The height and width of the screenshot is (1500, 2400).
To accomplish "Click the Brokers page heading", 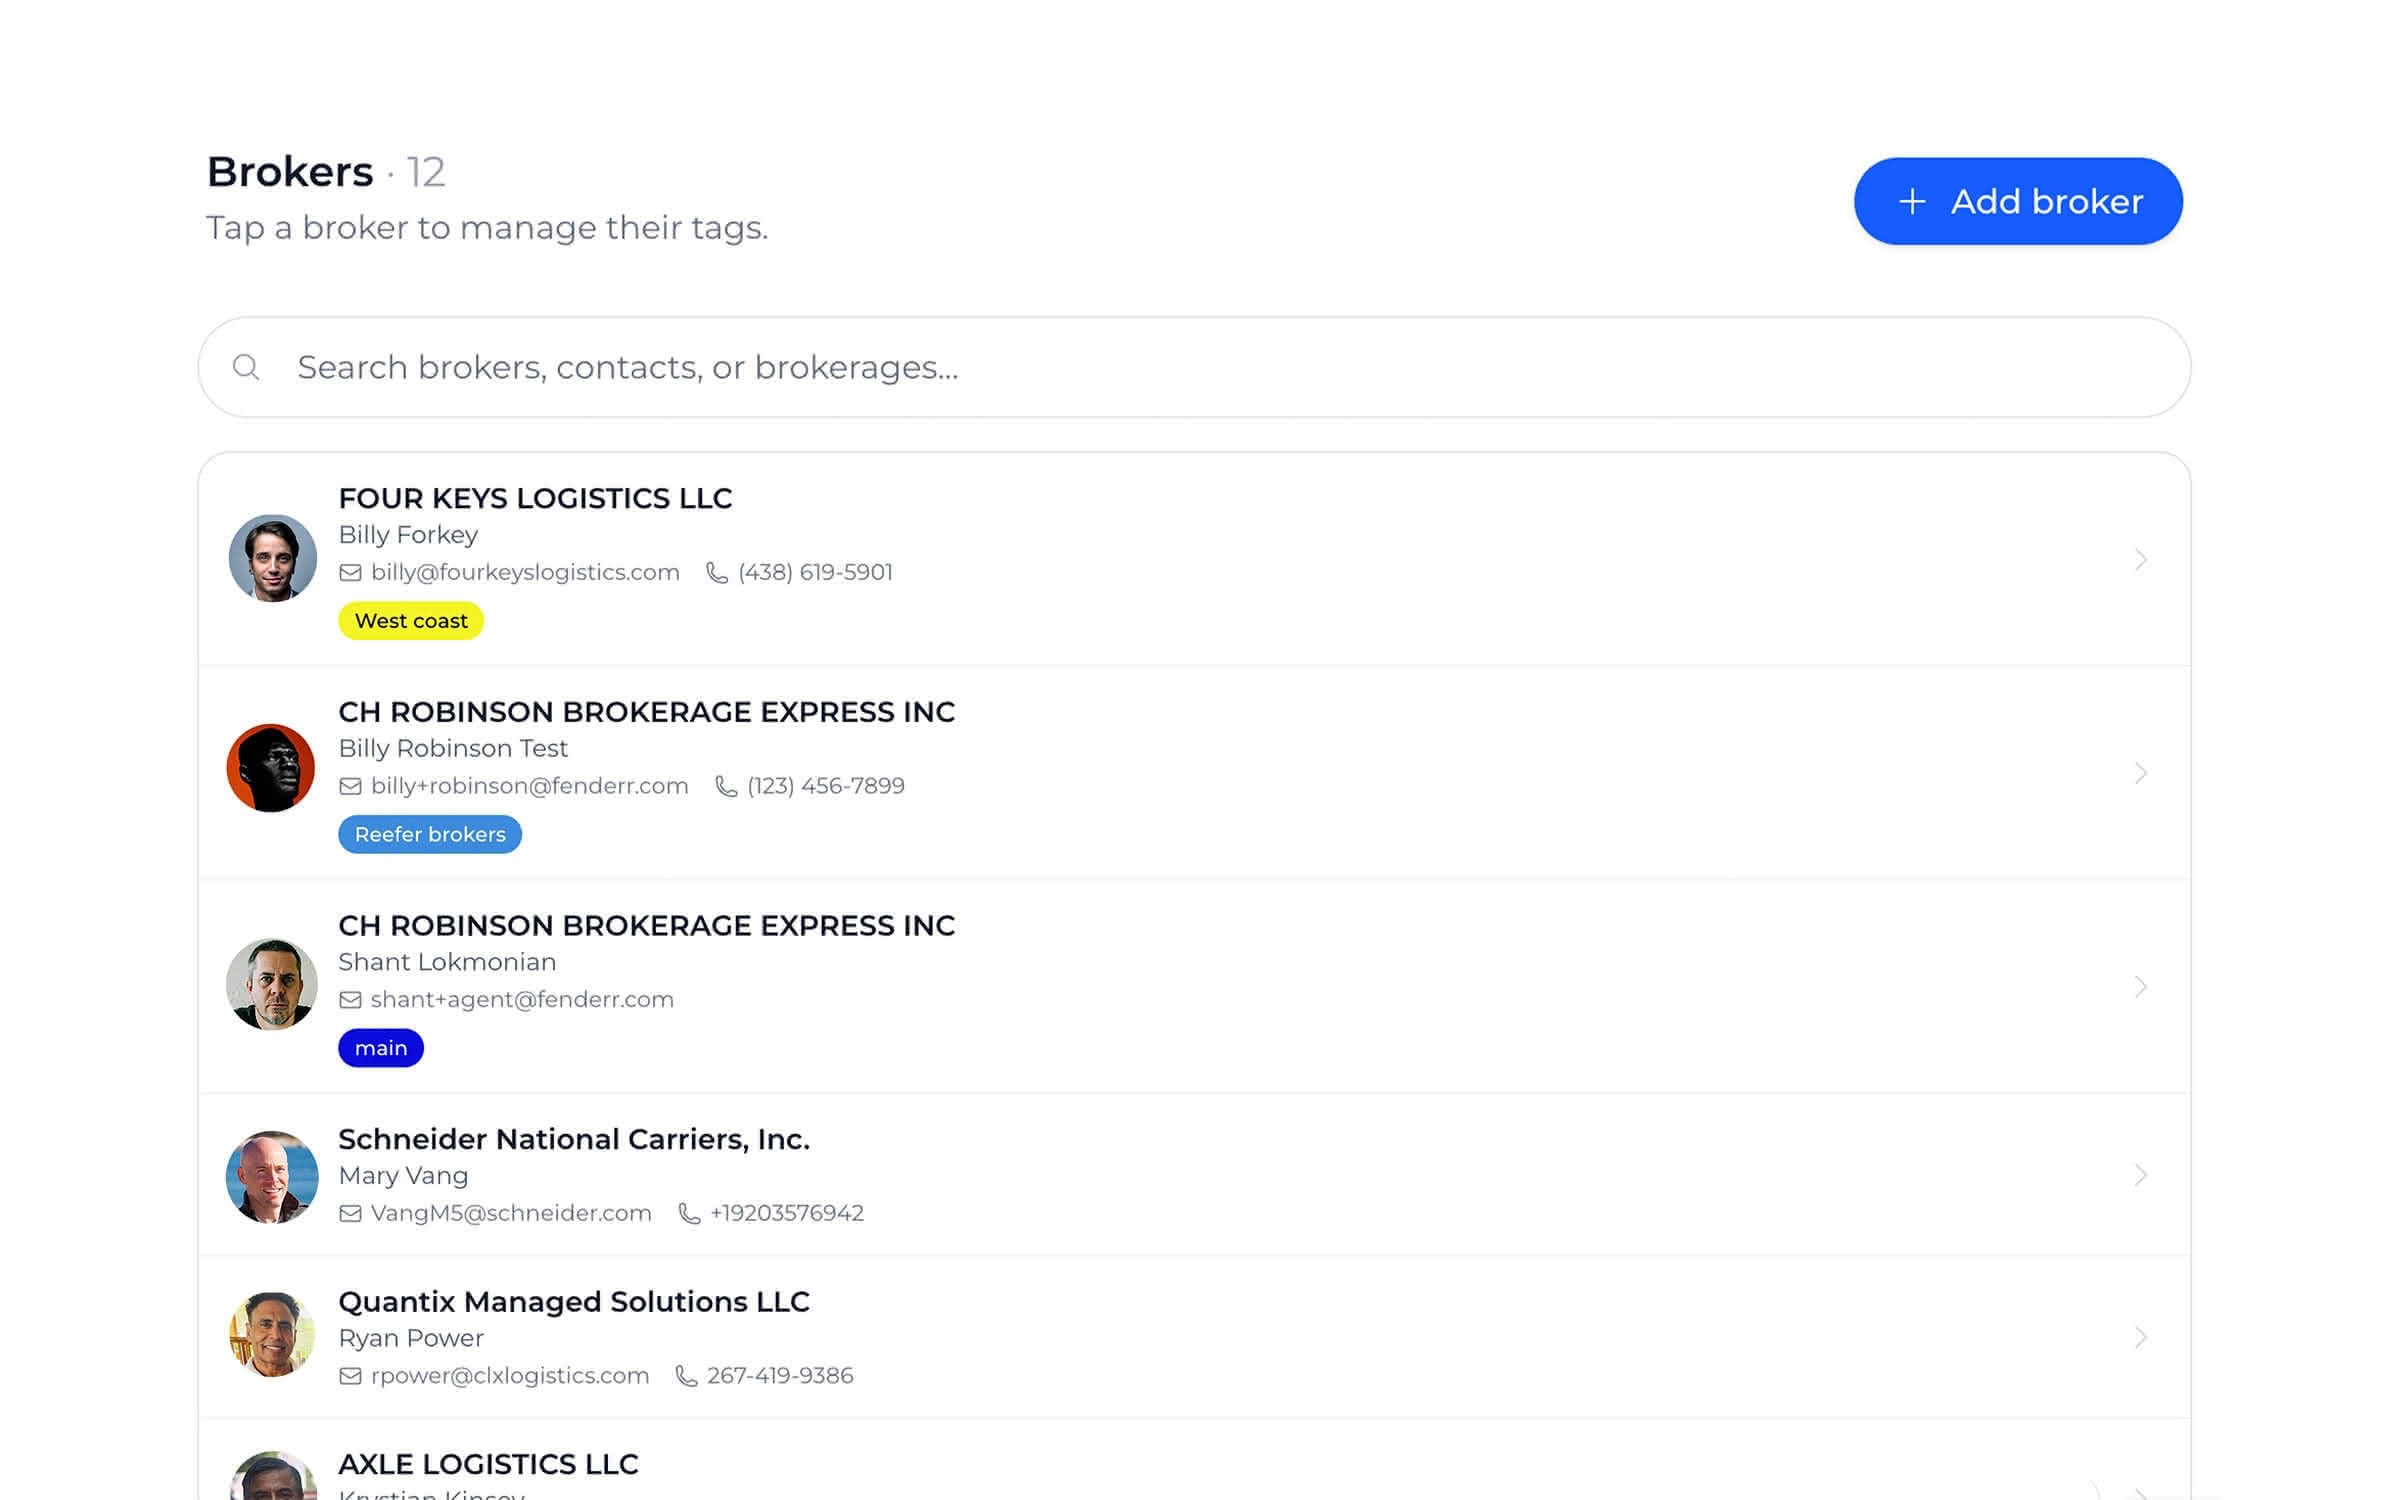I will (x=290, y=172).
